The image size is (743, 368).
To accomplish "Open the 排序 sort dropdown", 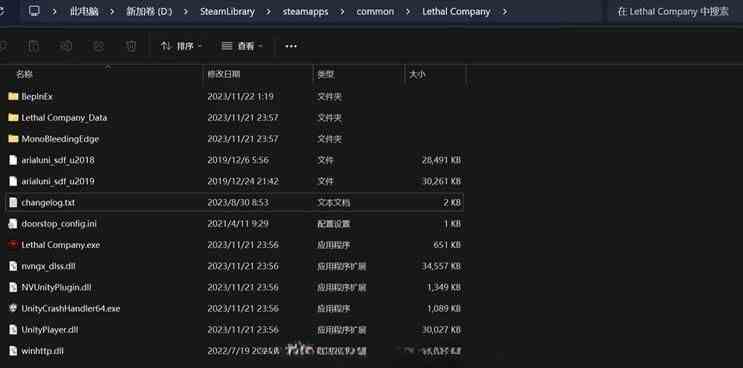I will coord(181,46).
